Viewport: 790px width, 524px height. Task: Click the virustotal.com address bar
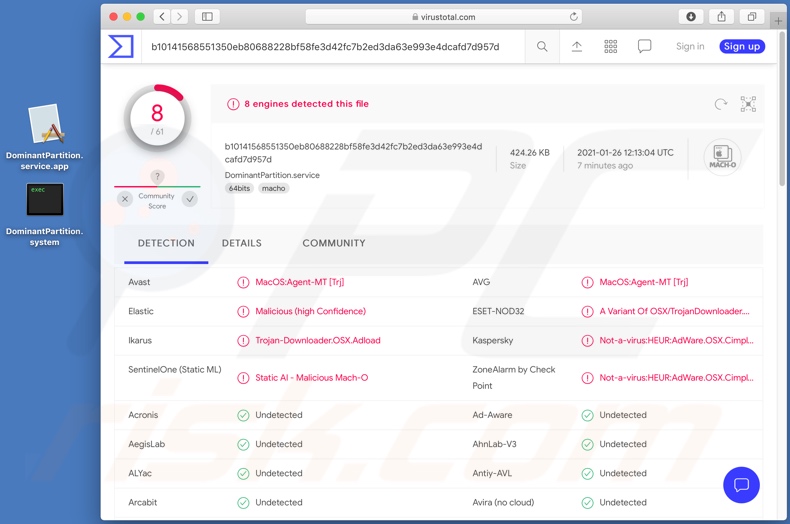(443, 17)
